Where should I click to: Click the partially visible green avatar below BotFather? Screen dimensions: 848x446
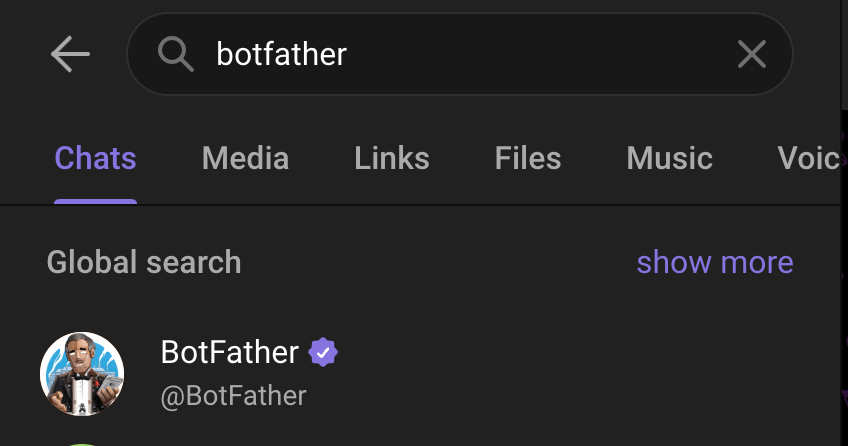(82, 443)
